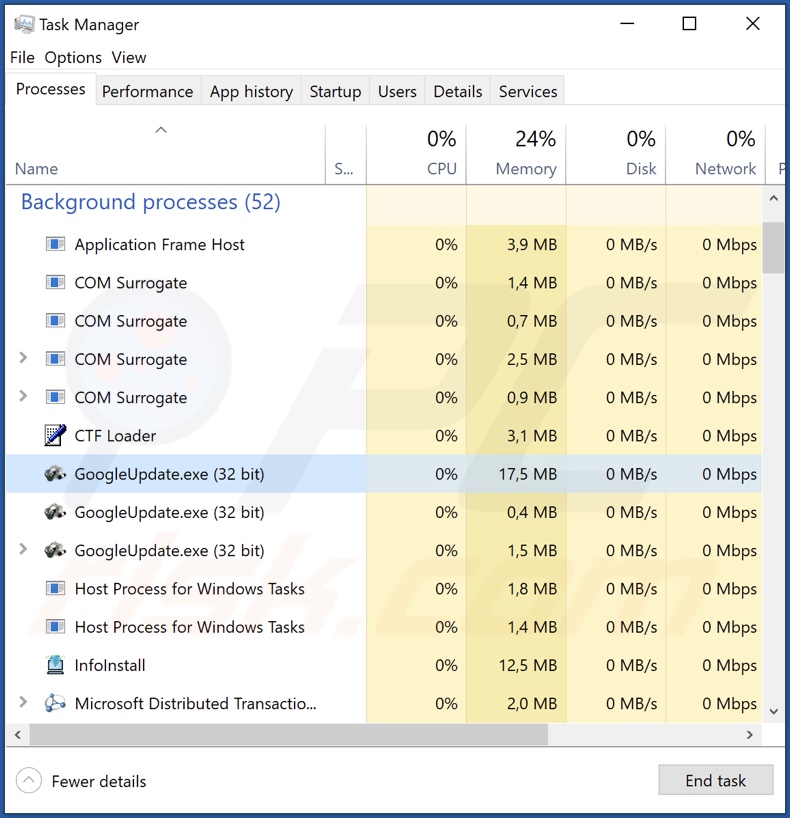Screen dimensions: 790x818
Task: Switch to the Startup tab
Action: click(335, 91)
